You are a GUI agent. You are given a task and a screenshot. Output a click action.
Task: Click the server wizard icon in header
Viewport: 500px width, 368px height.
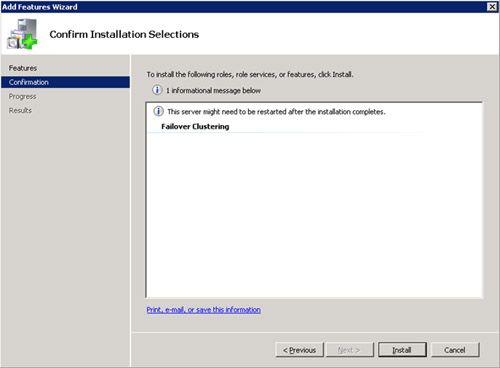[22, 34]
